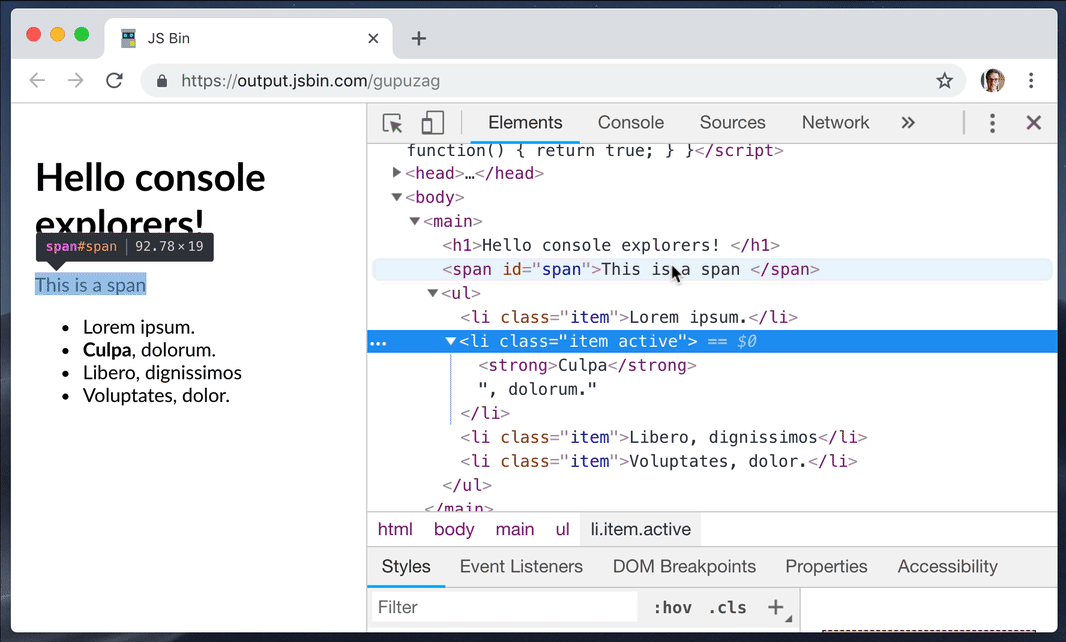Focus the styles Filter field
The image size is (1066, 642).
pyautogui.click(x=505, y=607)
